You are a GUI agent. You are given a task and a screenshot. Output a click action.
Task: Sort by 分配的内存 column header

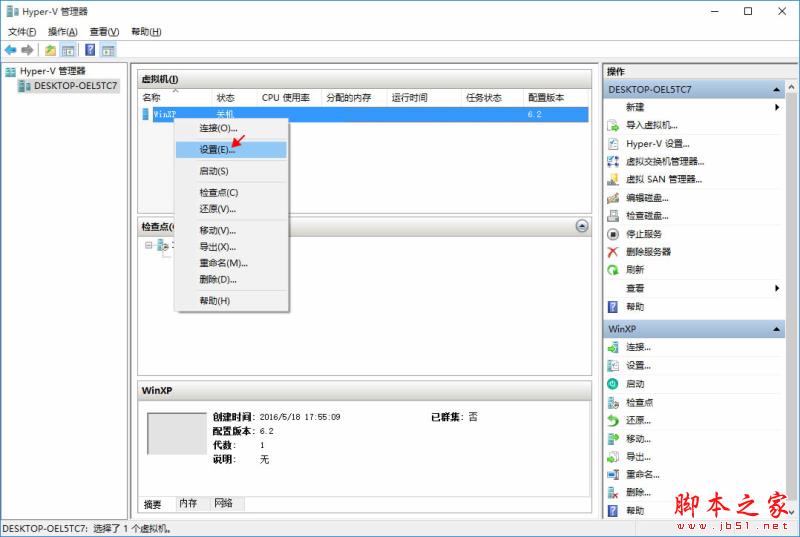pyautogui.click(x=355, y=98)
